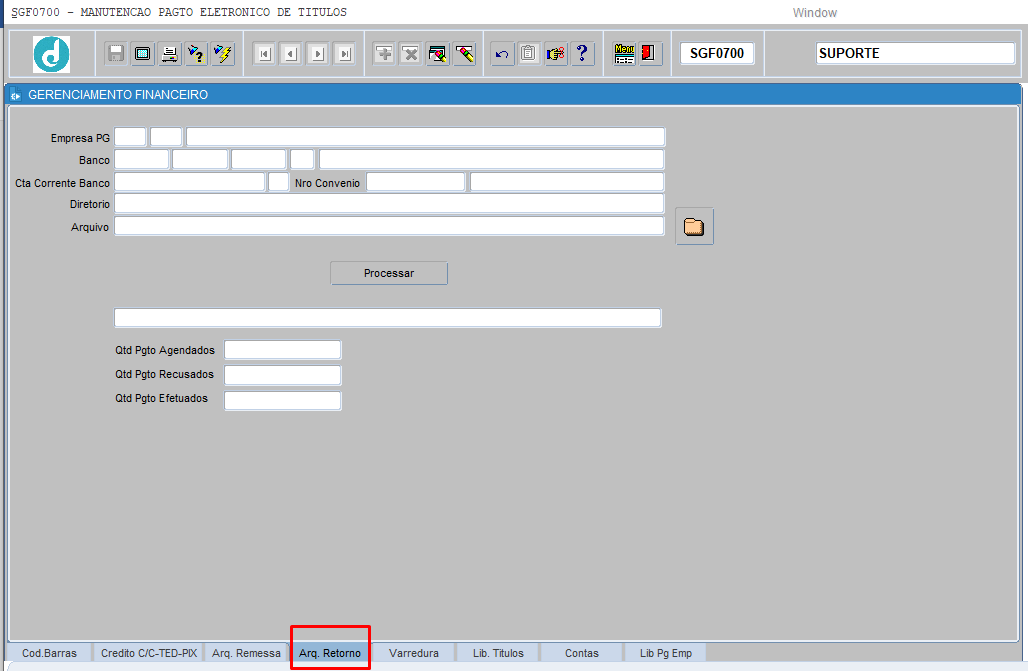Switch to the Cod.Barras tab

[x=49, y=653]
